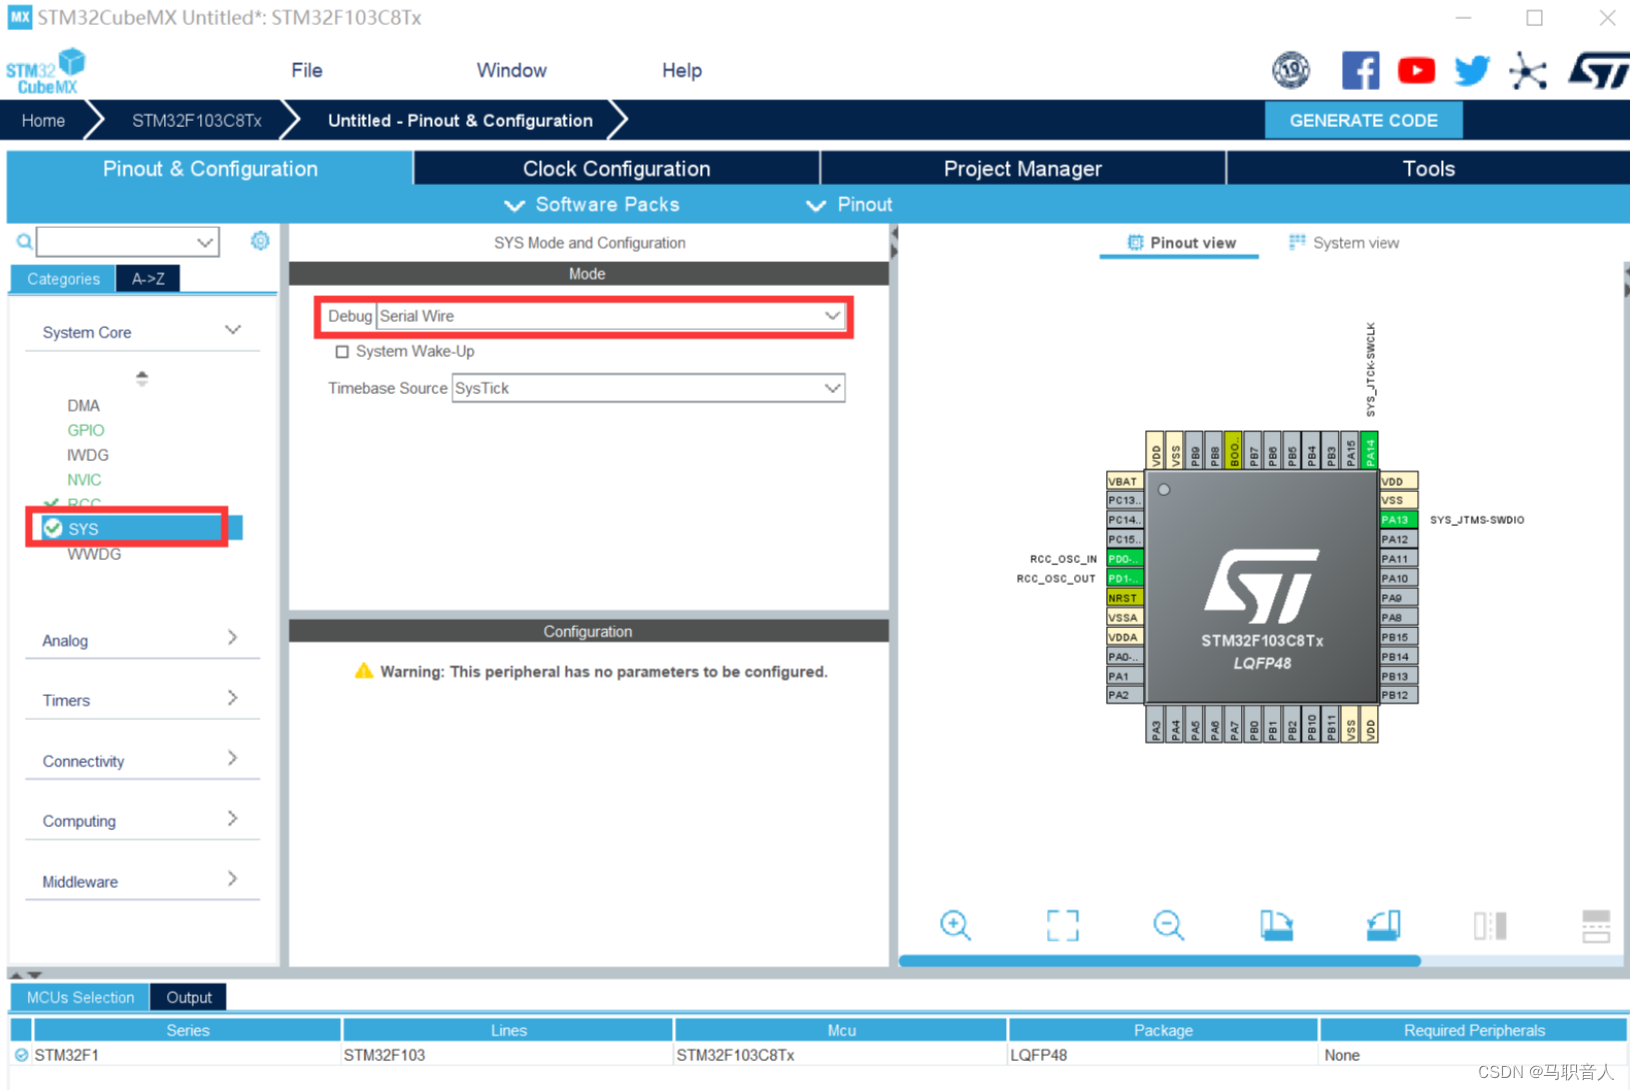The image size is (1630, 1090).
Task: Click the Untitled - Pinout & Configuration breadcrumb
Action: pyautogui.click(x=460, y=120)
